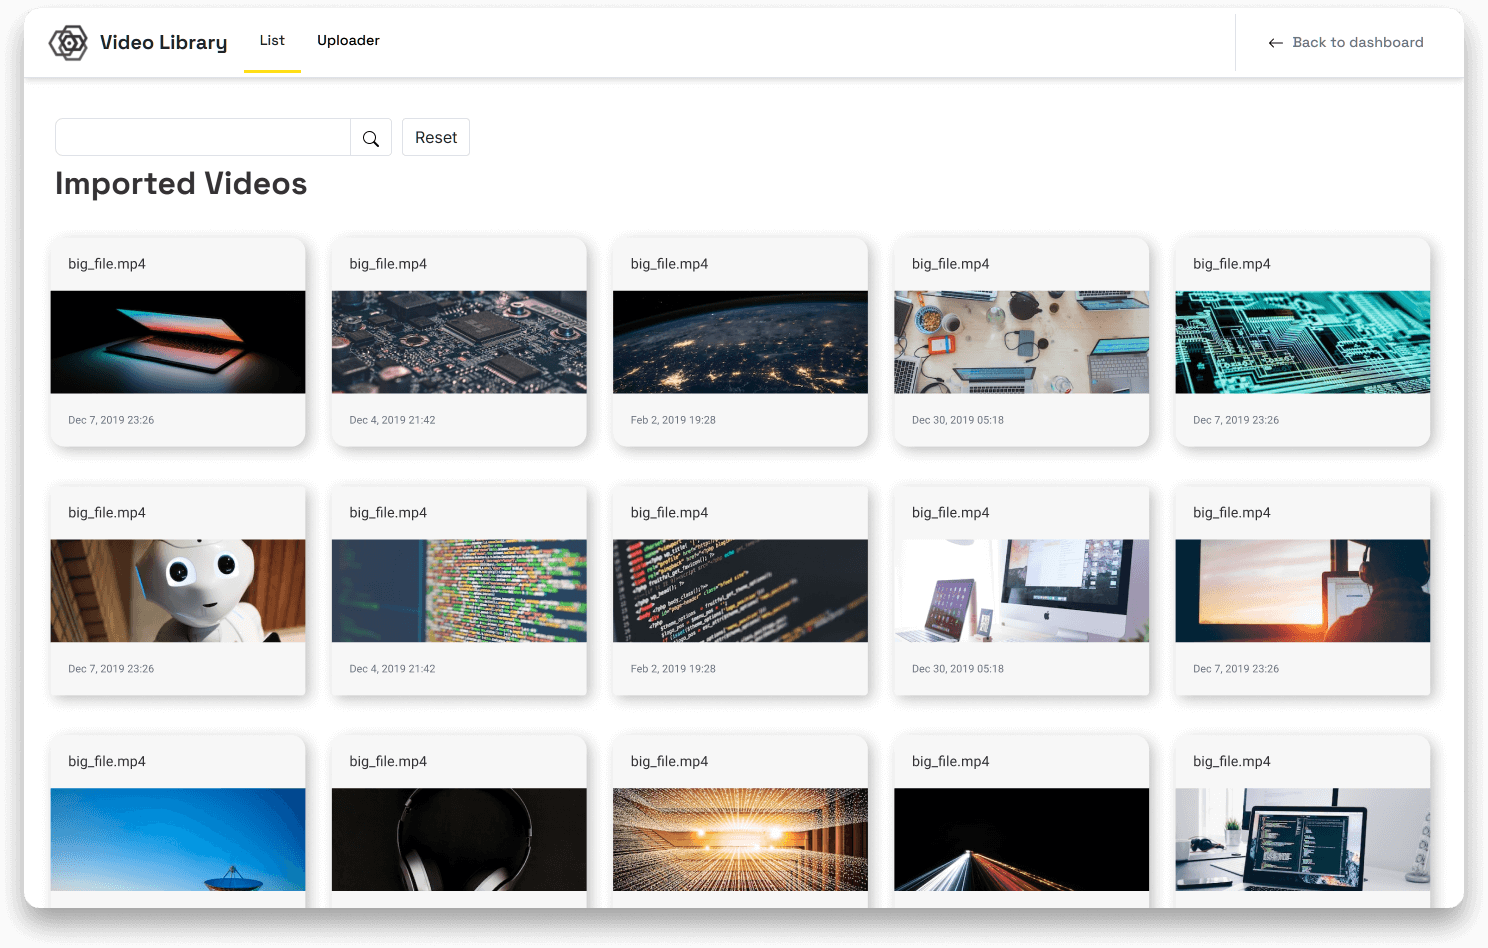The height and width of the screenshot is (948, 1488).
Task: Click the search magnifier icon
Action: (x=370, y=137)
